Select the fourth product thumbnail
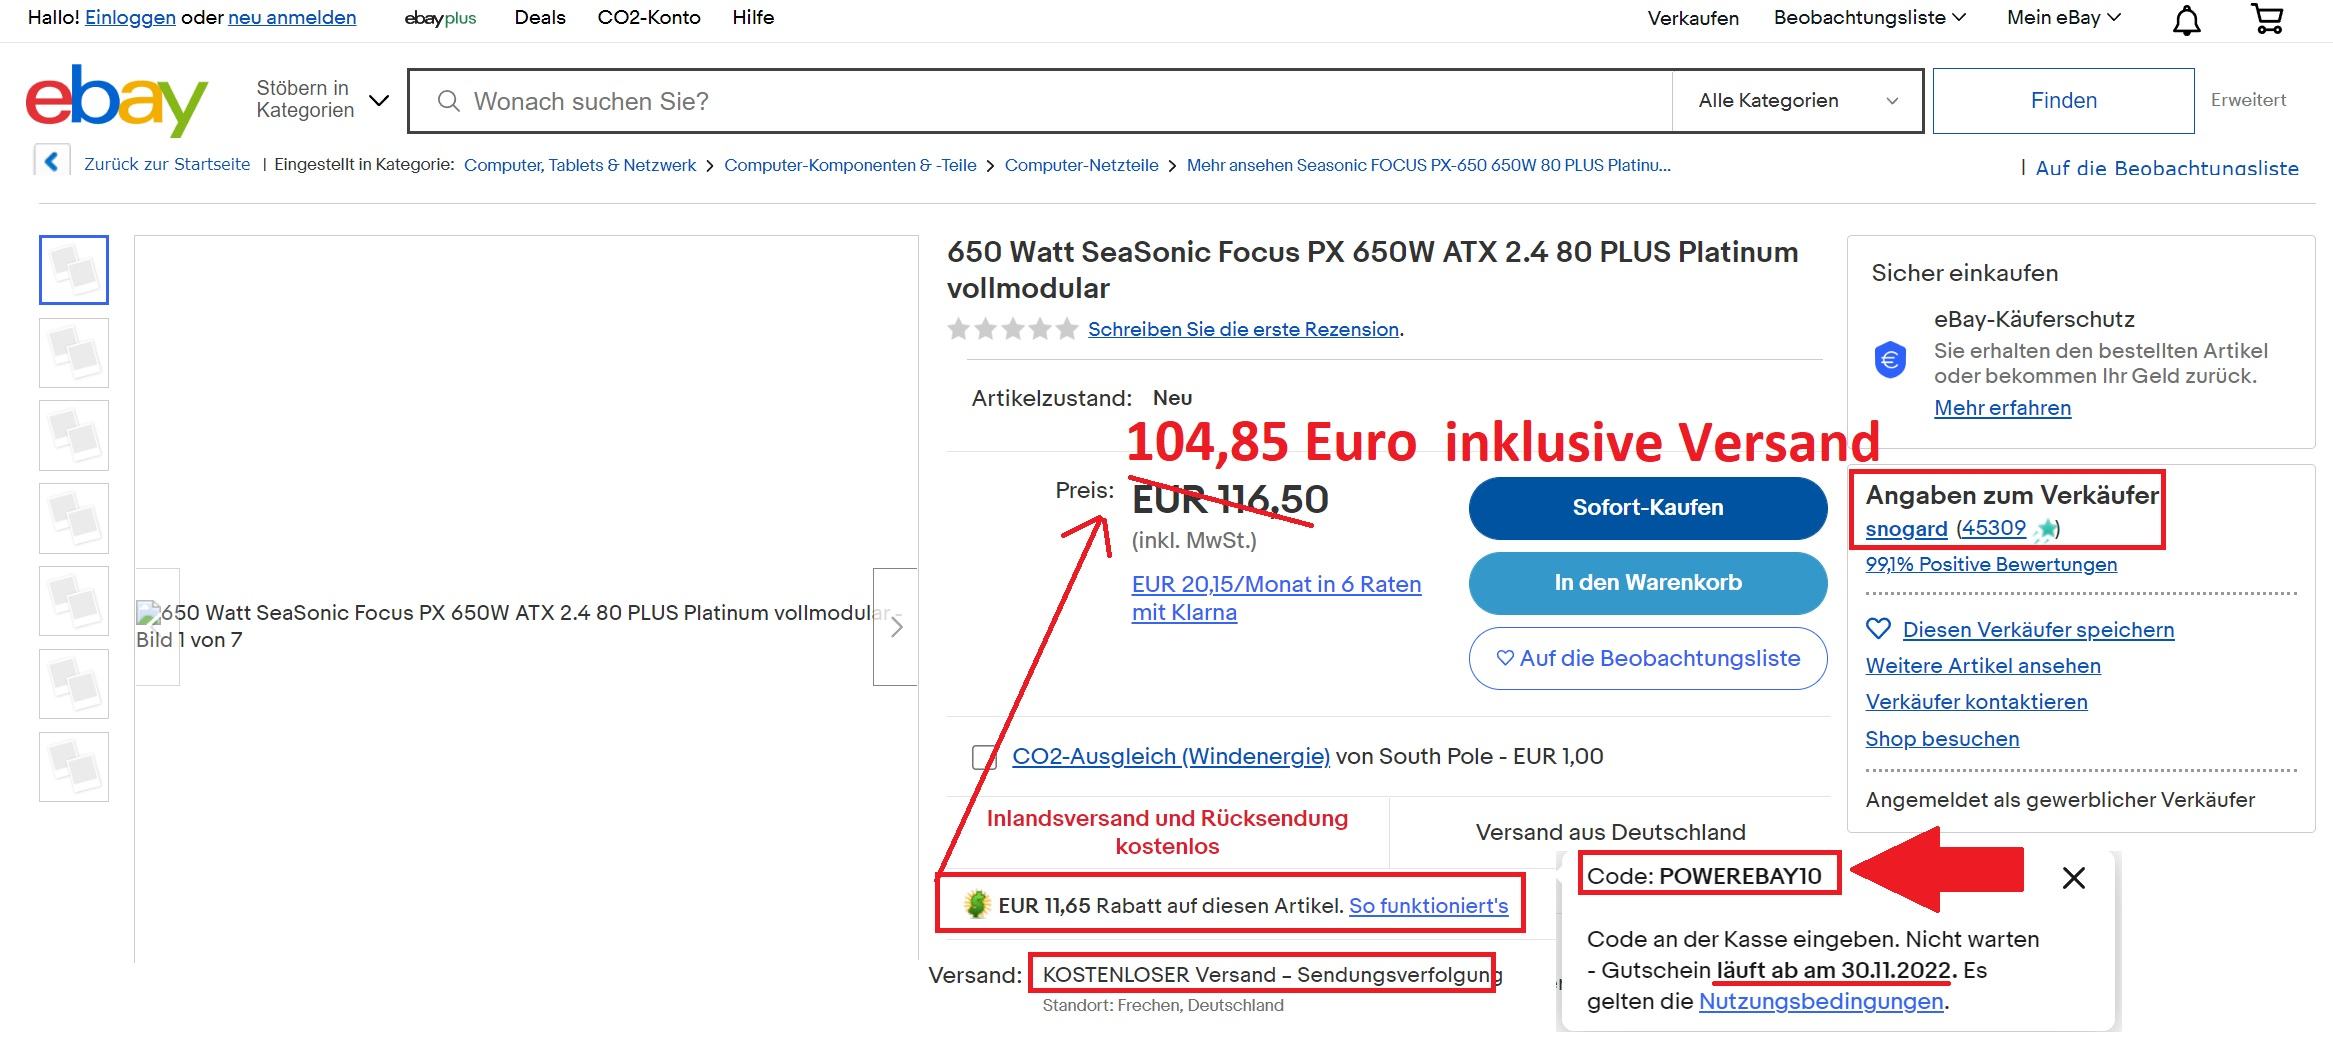 [x=74, y=519]
